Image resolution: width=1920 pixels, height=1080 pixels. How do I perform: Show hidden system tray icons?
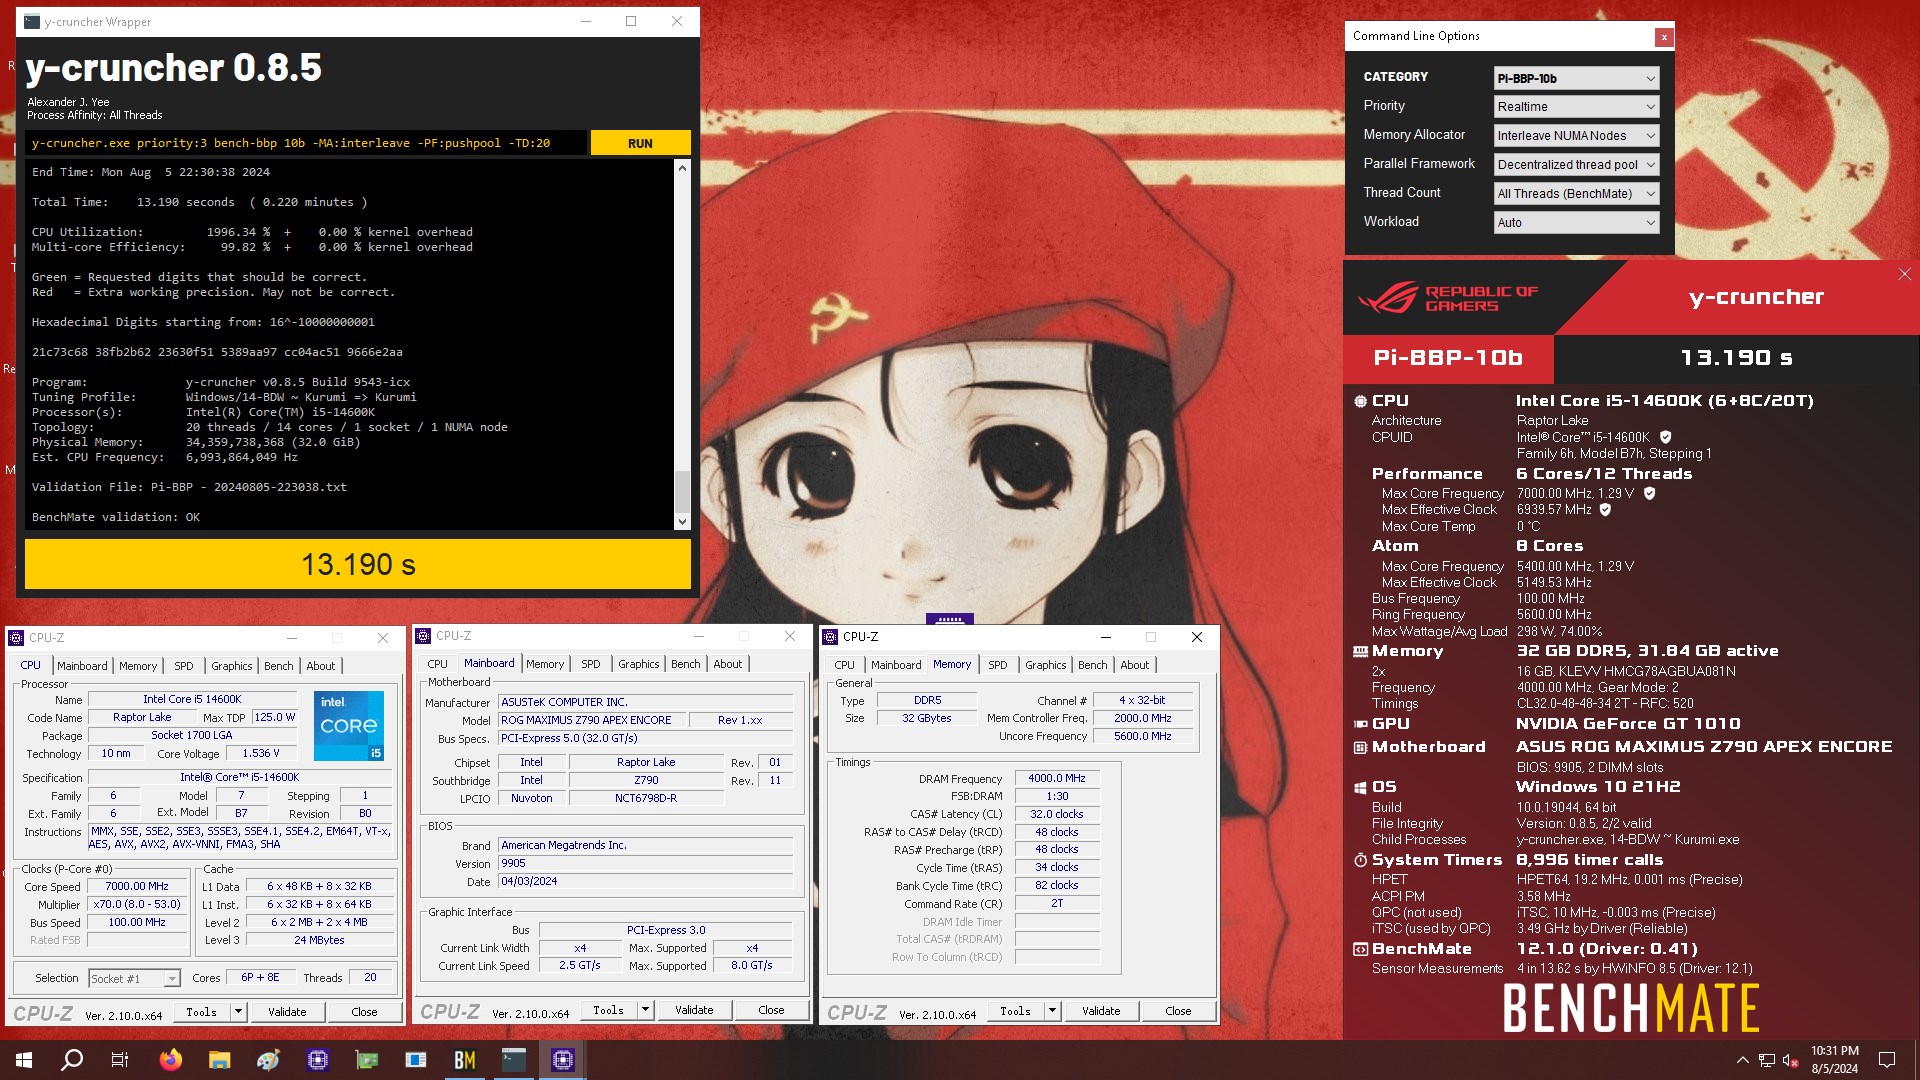click(1742, 1060)
